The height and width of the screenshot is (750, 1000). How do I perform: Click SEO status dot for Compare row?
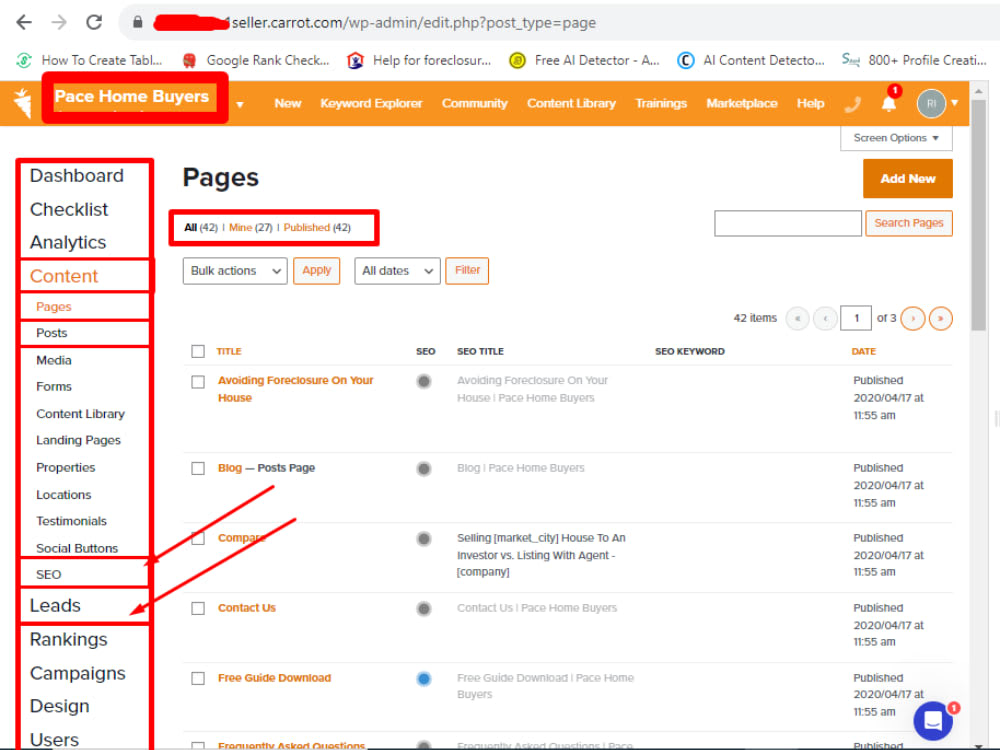(423, 539)
